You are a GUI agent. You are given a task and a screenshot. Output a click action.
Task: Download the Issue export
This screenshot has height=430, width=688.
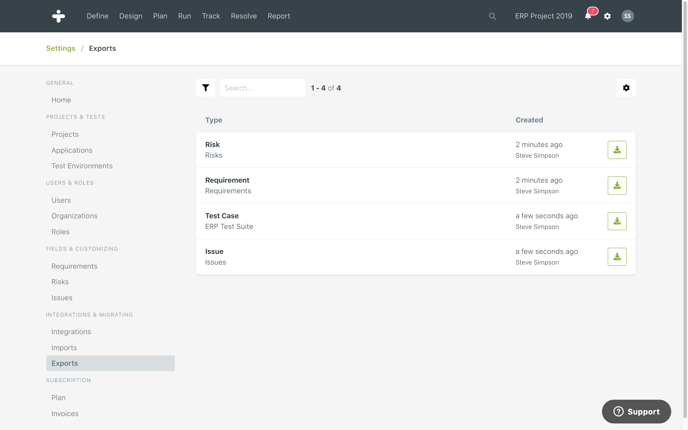[617, 257]
